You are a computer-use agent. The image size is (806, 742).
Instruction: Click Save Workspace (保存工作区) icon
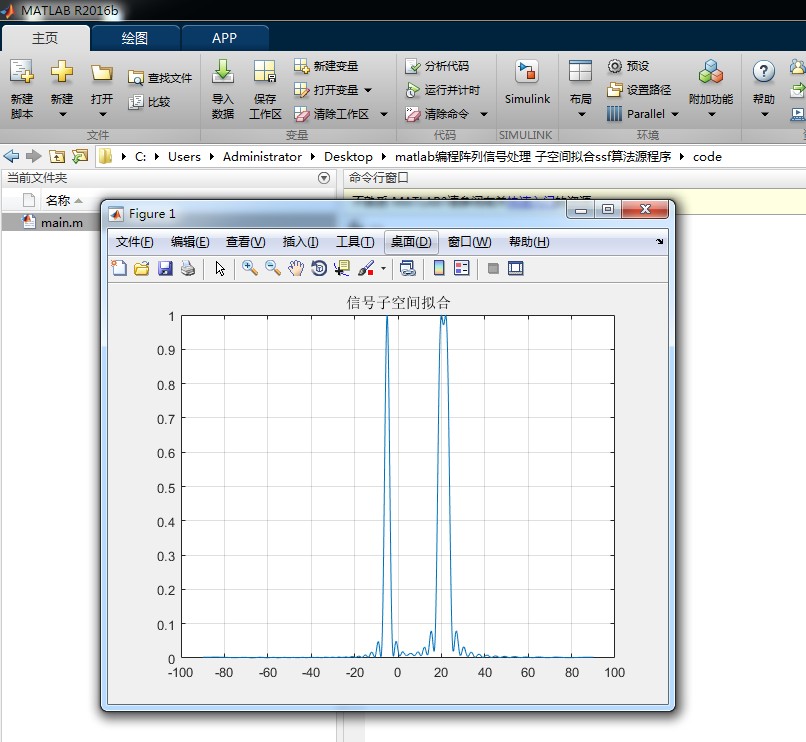click(265, 72)
